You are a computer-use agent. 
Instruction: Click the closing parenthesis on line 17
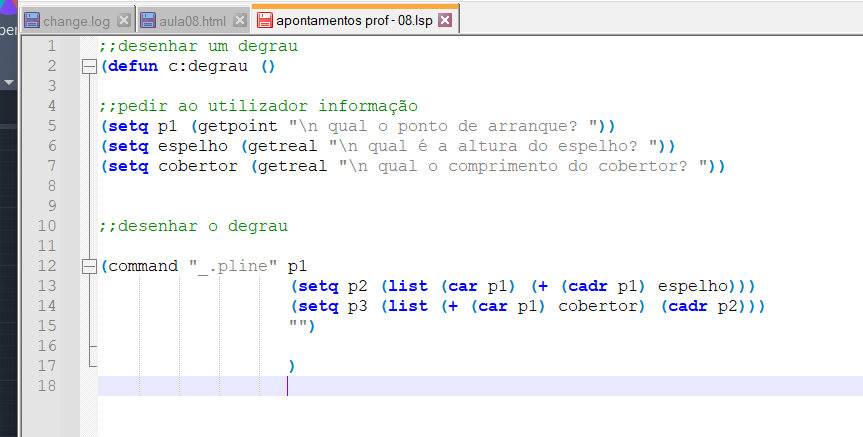click(292, 366)
